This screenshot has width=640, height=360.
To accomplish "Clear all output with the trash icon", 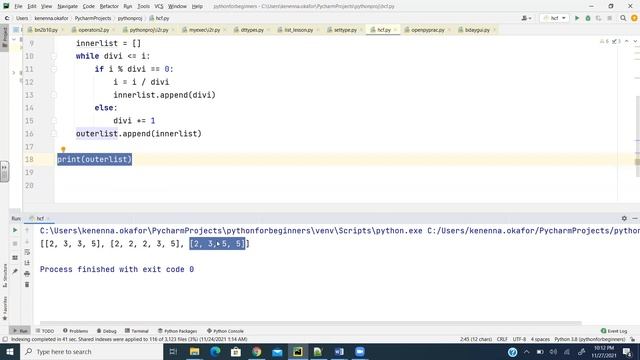I will (x=27, y=284).
